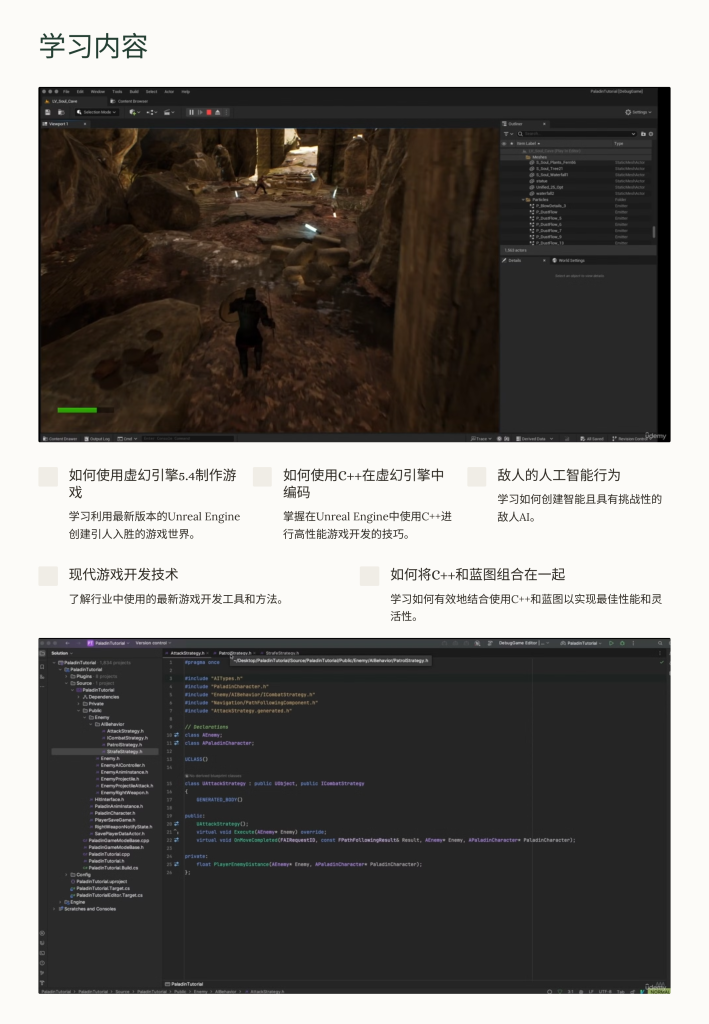
Task: Expand Scratches and Consoles in Rider tree
Action: pyautogui.click(x=54, y=908)
